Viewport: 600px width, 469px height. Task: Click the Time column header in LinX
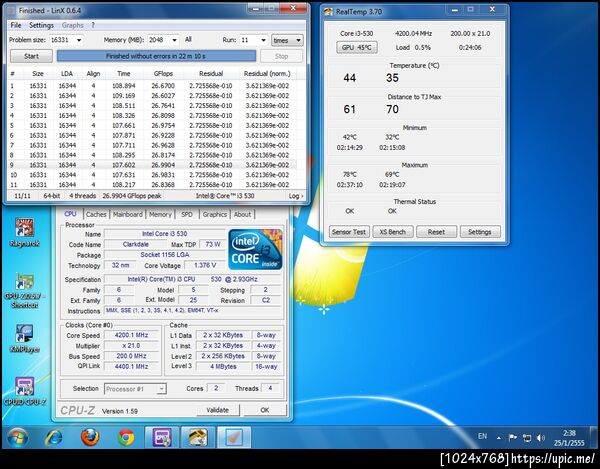pyautogui.click(x=124, y=74)
